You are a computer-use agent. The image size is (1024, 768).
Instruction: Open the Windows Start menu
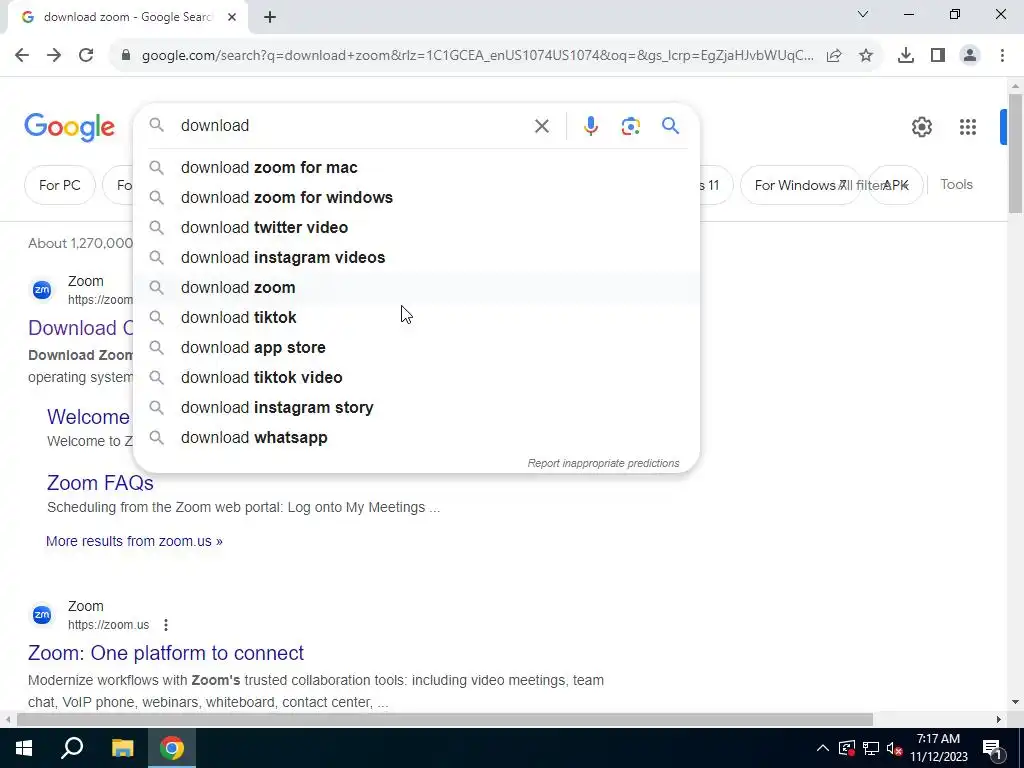pyautogui.click(x=24, y=748)
